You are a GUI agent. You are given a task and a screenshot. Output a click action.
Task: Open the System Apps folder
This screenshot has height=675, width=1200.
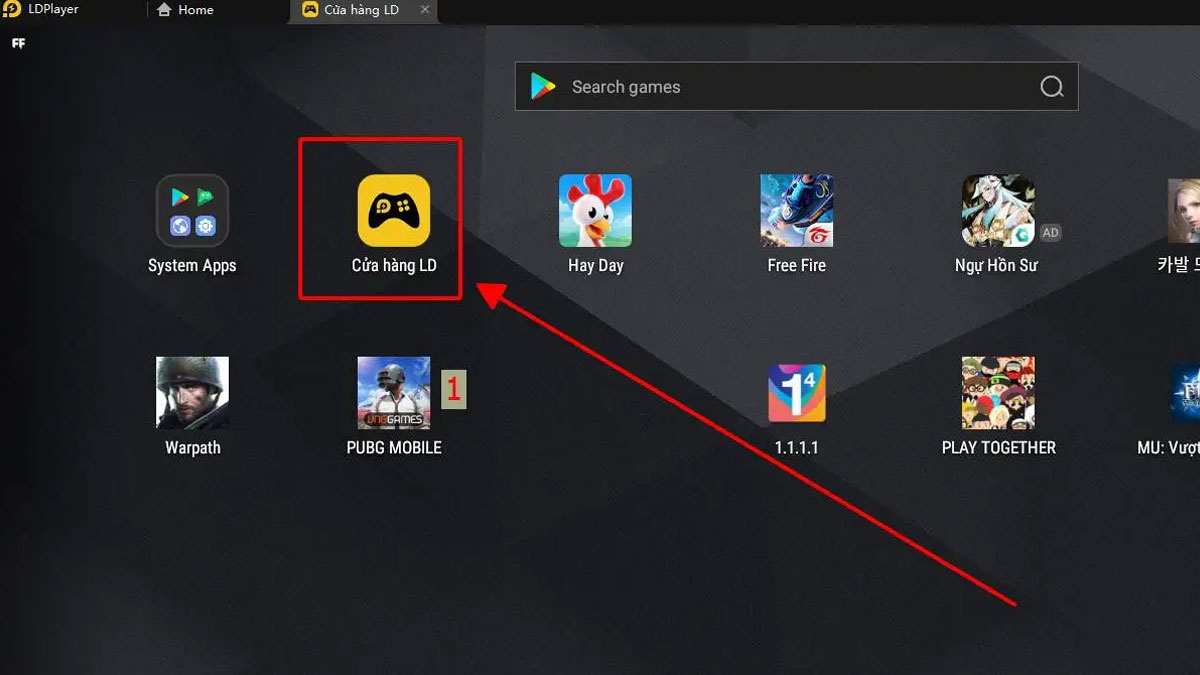pyautogui.click(x=192, y=211)
